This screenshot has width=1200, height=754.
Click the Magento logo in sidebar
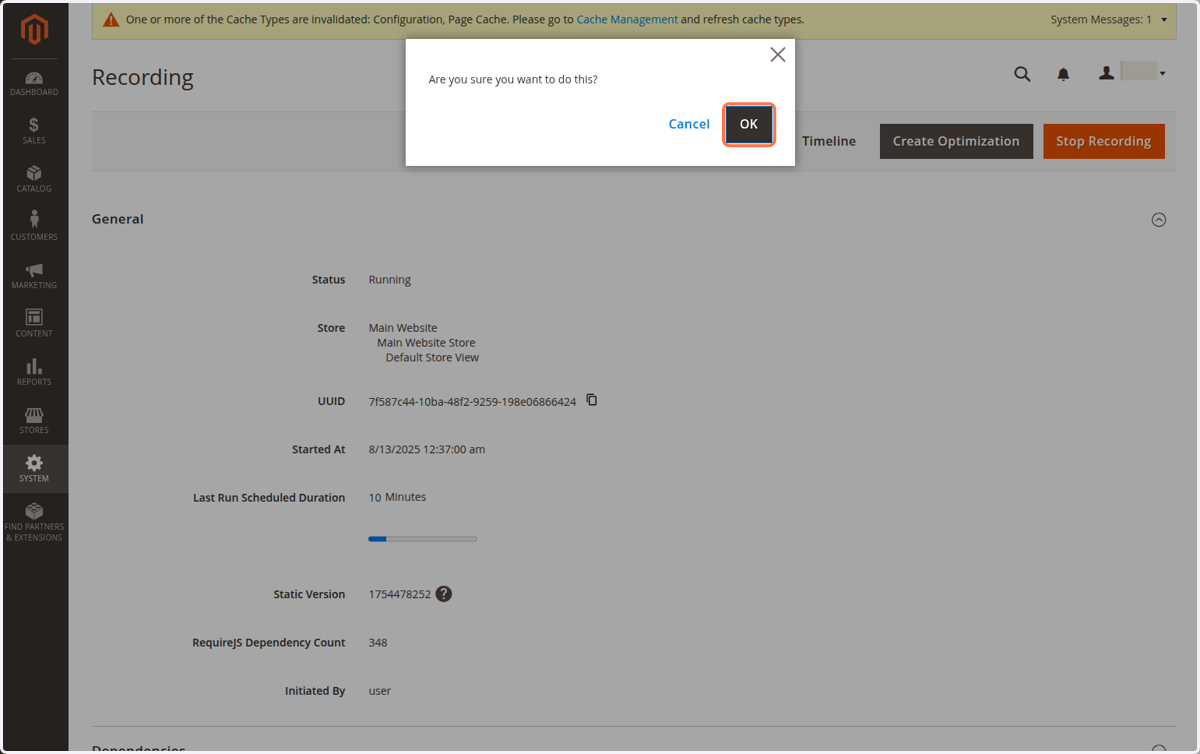tap(34, 30)
